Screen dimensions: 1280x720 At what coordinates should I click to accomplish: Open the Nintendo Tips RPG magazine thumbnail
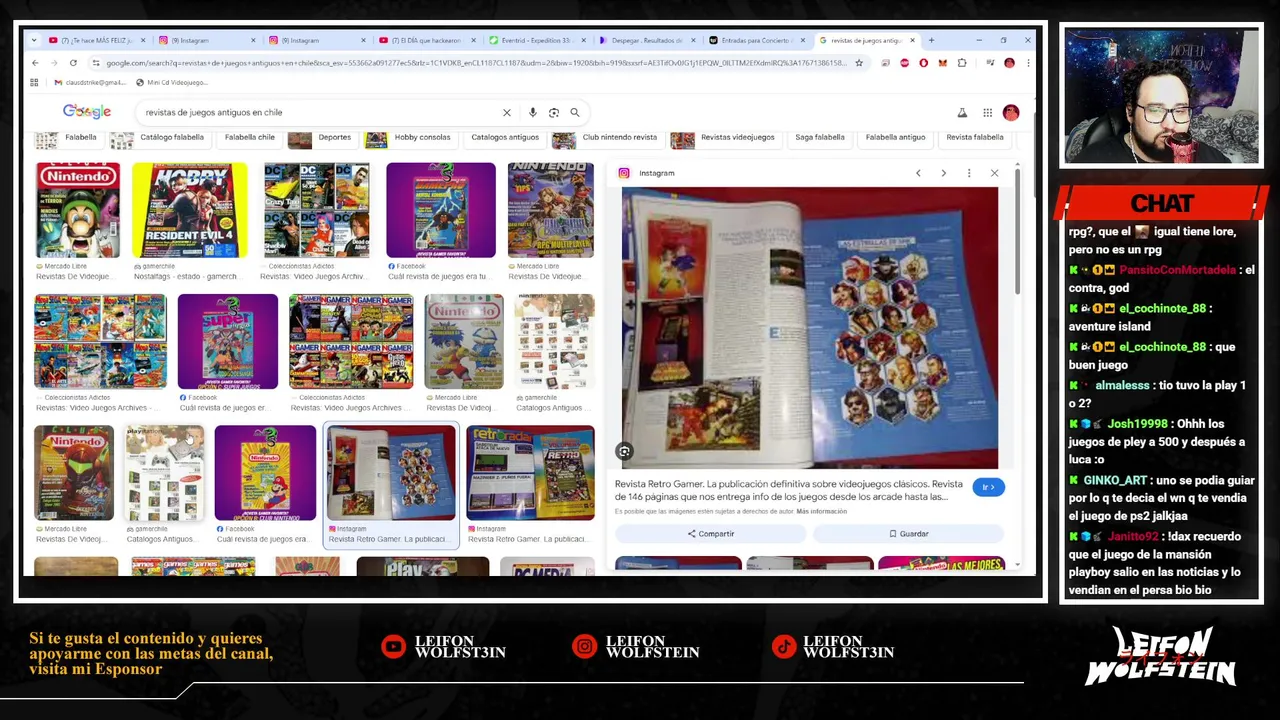[550, 210]
